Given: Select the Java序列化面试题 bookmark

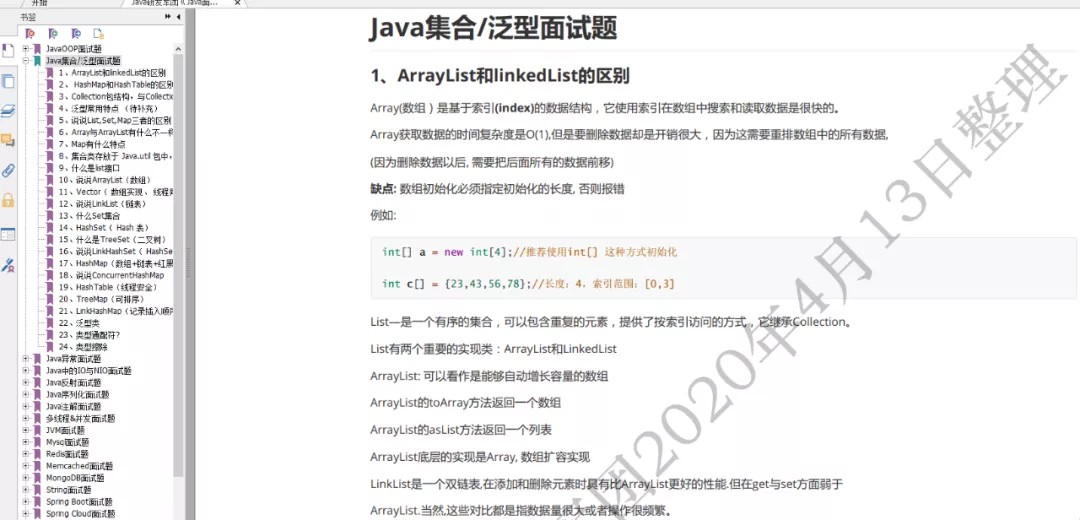Looking at the screenshot, I should (x=77, y=395).
